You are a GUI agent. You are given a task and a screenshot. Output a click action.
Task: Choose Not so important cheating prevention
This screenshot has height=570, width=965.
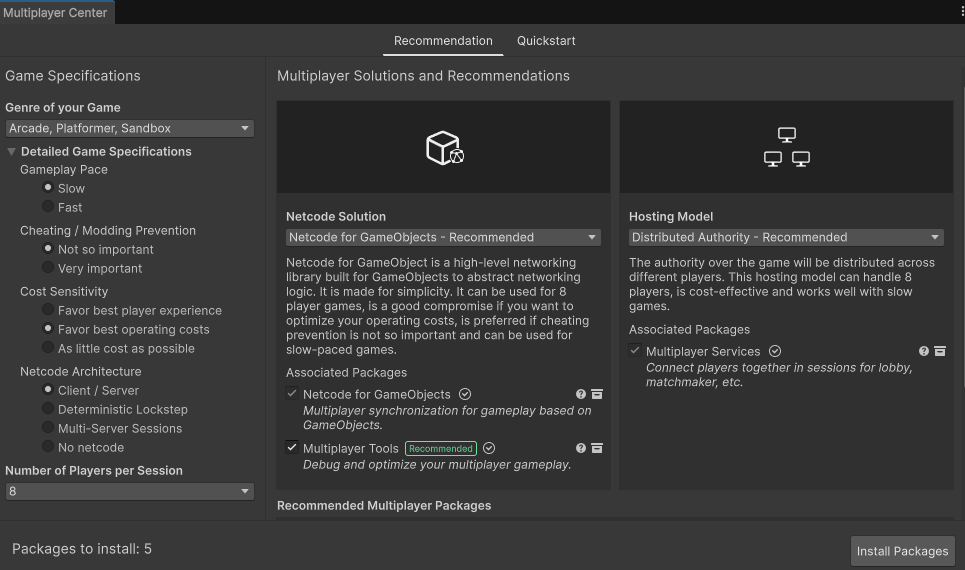coord(48,249)
